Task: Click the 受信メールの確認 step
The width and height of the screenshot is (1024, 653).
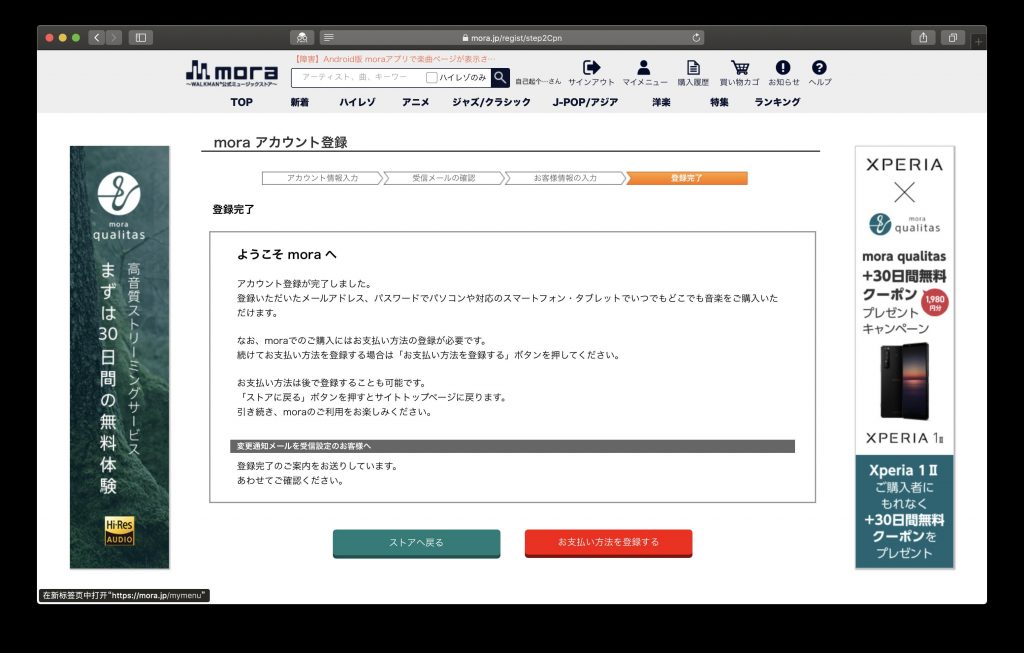Action: pos(443,178)
